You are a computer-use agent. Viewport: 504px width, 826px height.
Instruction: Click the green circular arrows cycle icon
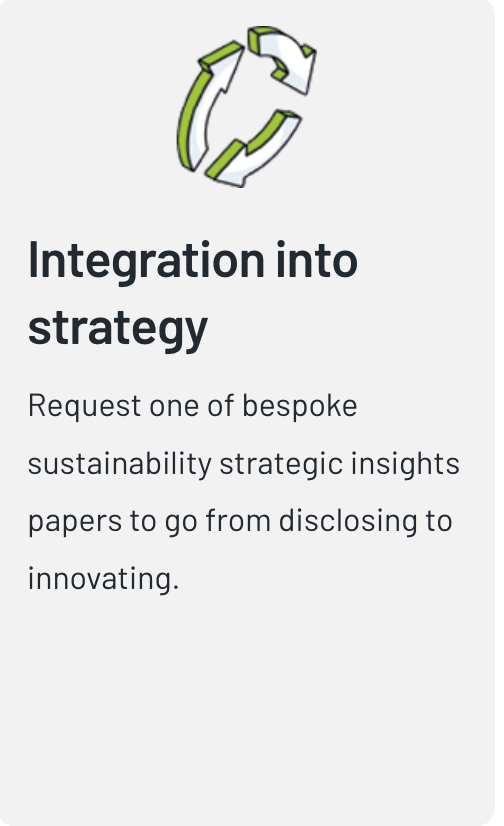(246, 106)
